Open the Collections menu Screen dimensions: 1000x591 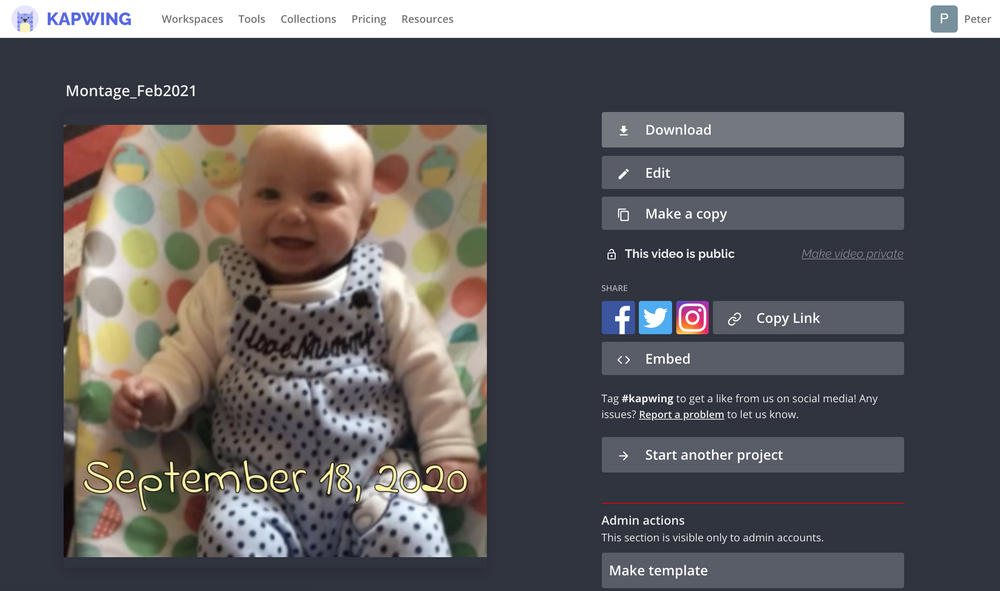coord(308,18)
